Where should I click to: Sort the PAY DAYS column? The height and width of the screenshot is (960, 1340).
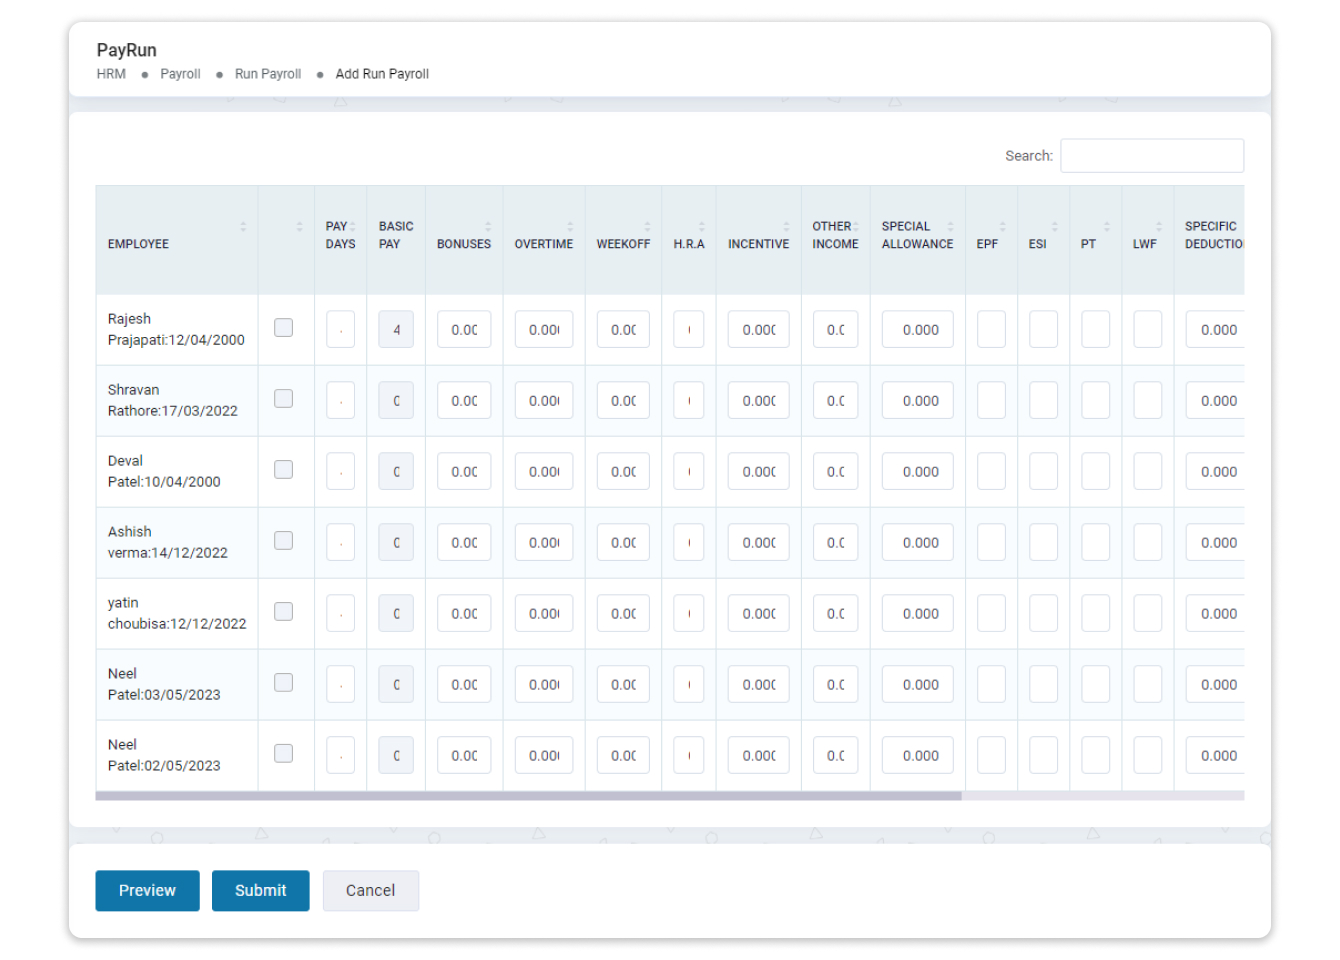[x=352, y=227]
